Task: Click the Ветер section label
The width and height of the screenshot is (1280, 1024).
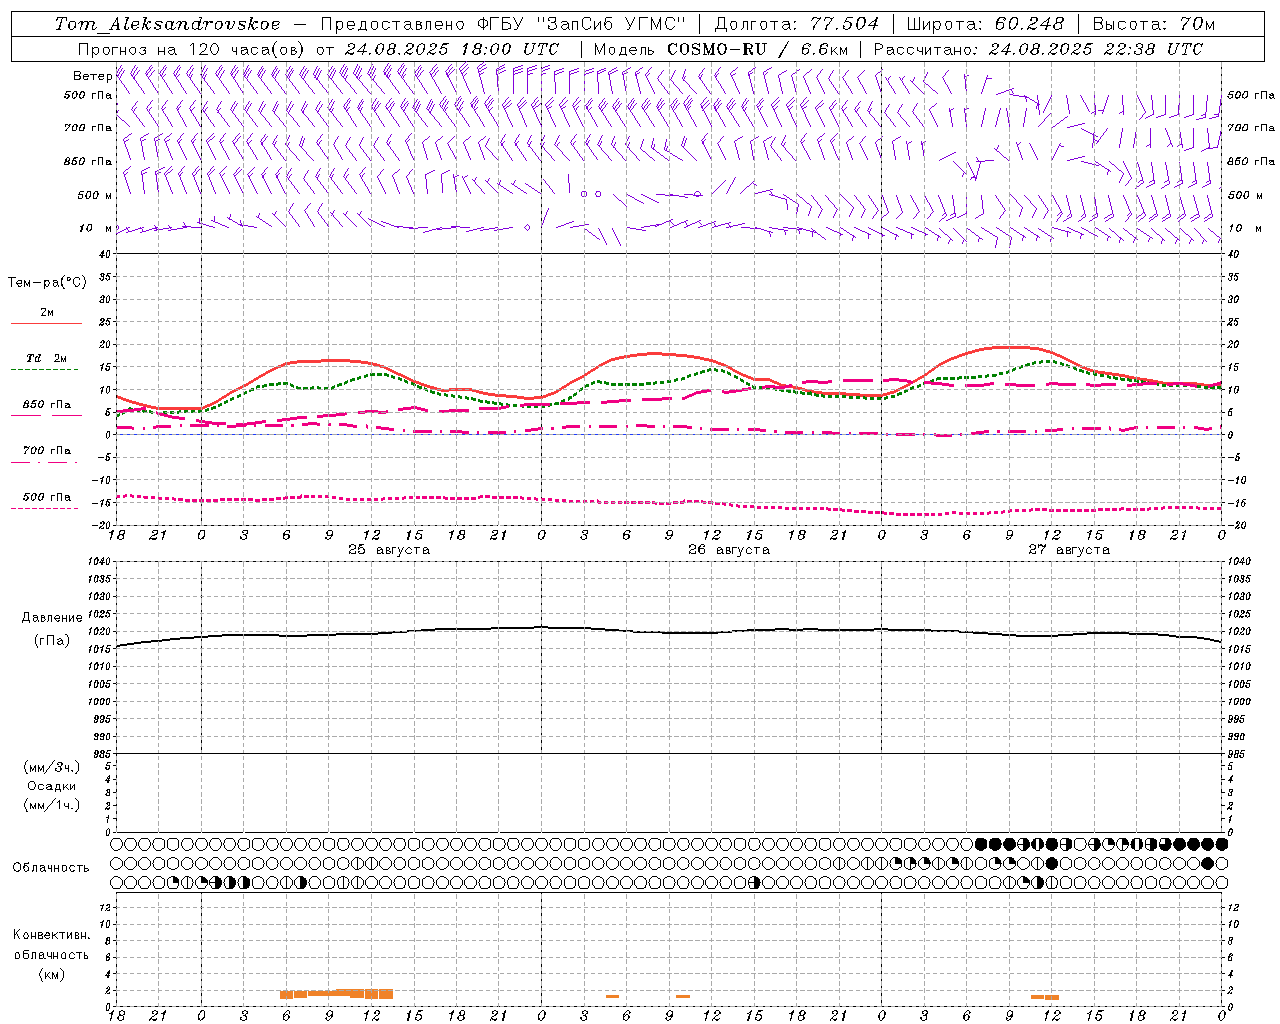Action: tap(92, 76)
